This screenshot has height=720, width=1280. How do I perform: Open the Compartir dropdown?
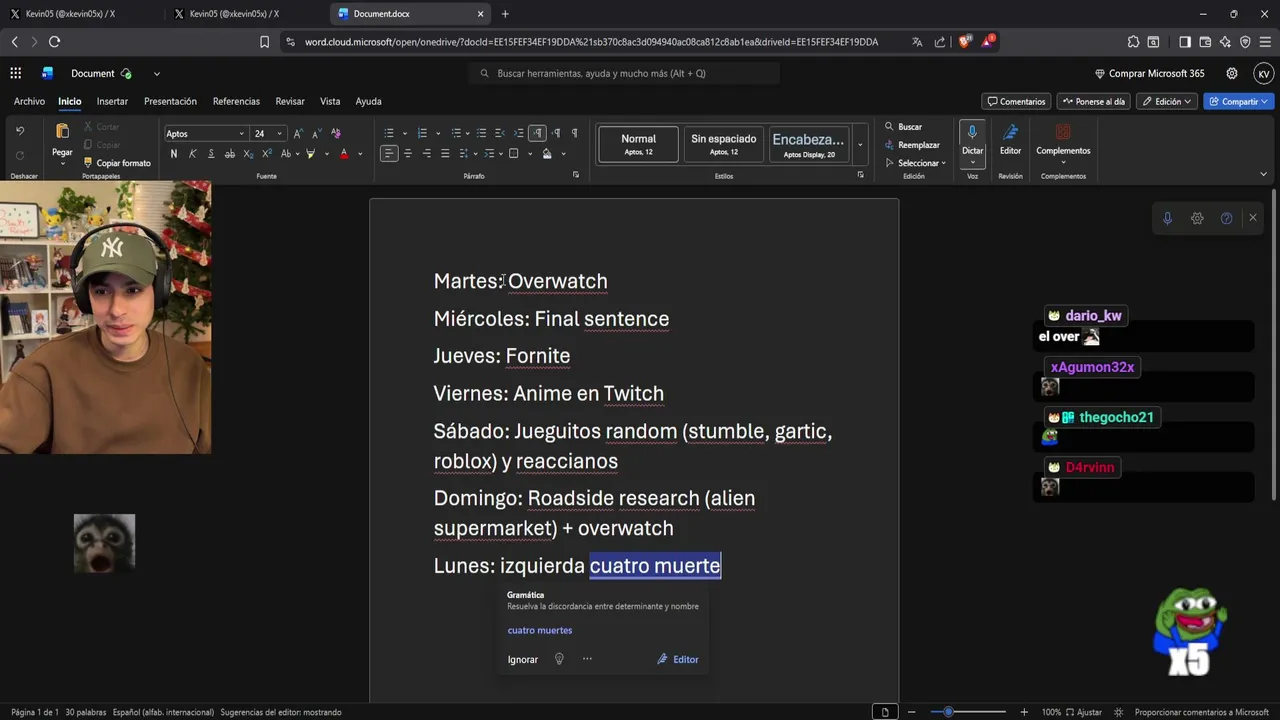coord(1239,101)
